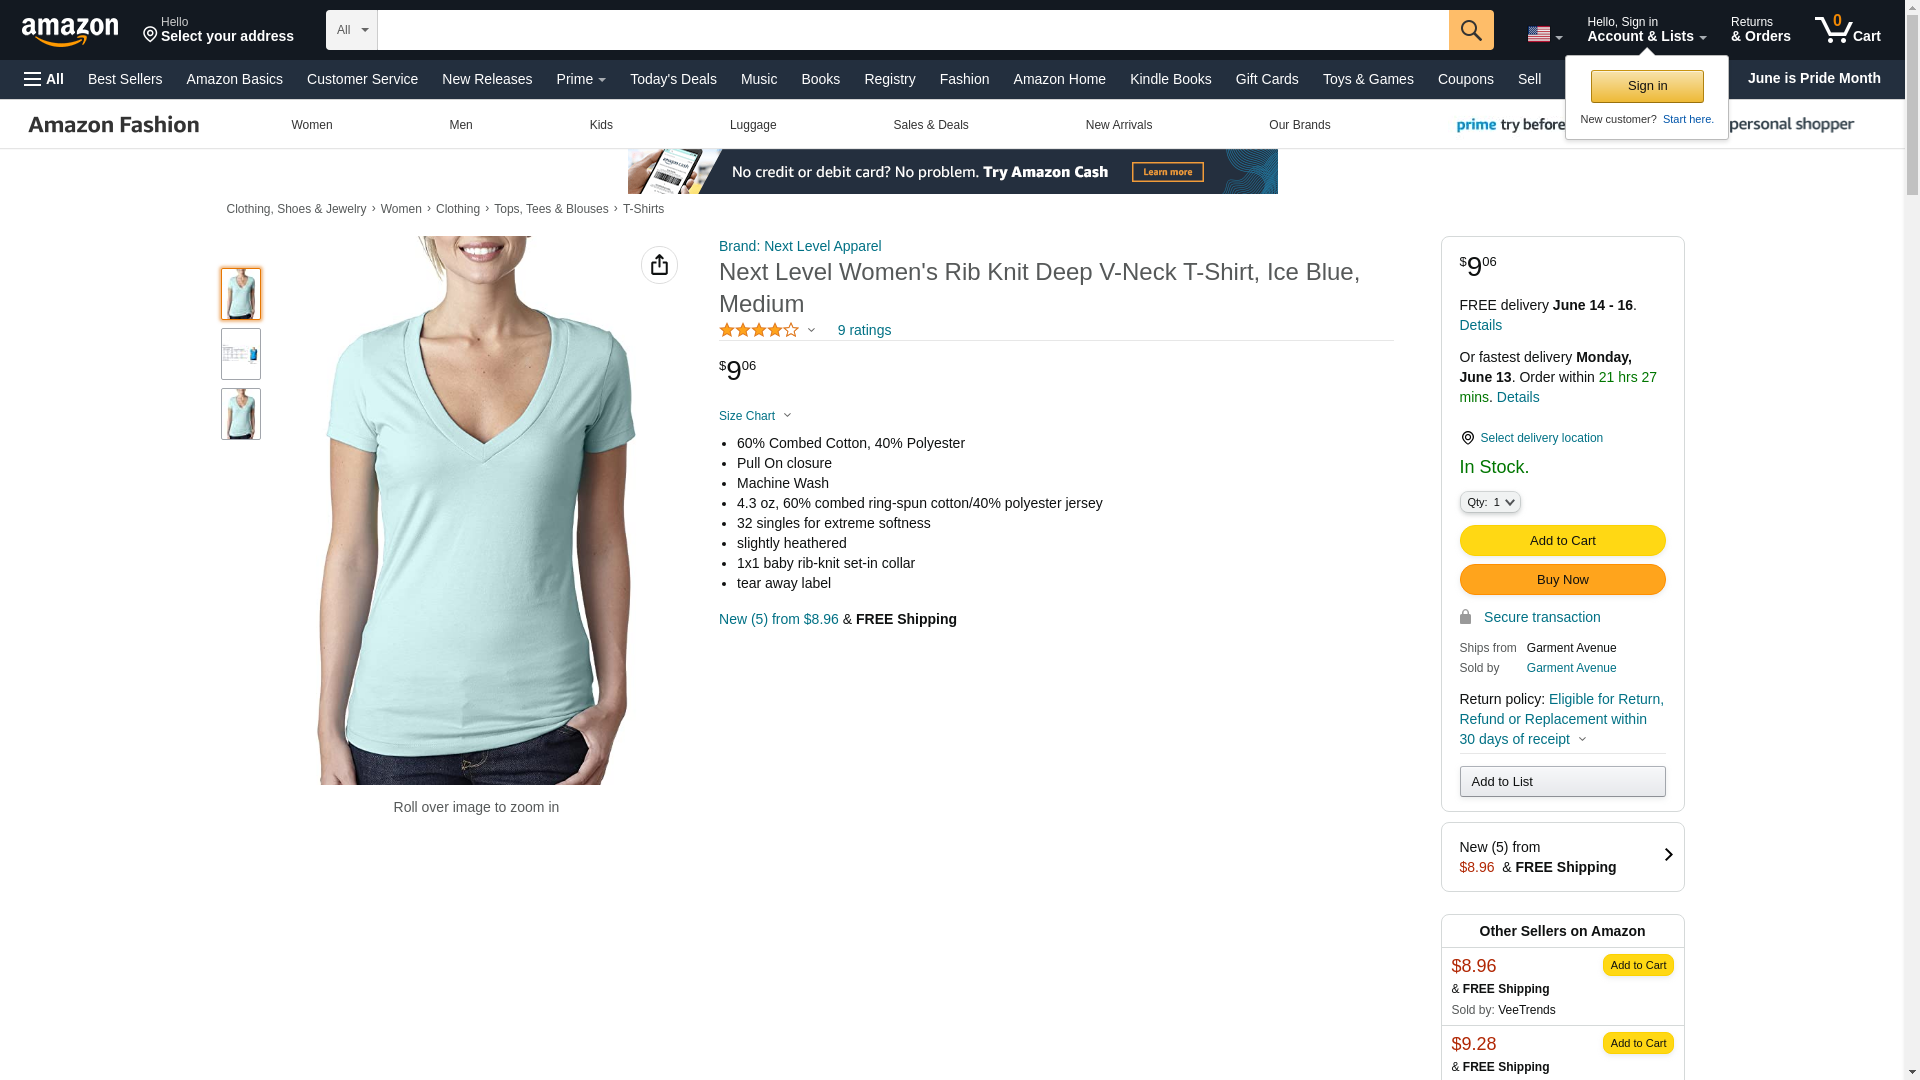Click the star rating icons

point(759,330)
